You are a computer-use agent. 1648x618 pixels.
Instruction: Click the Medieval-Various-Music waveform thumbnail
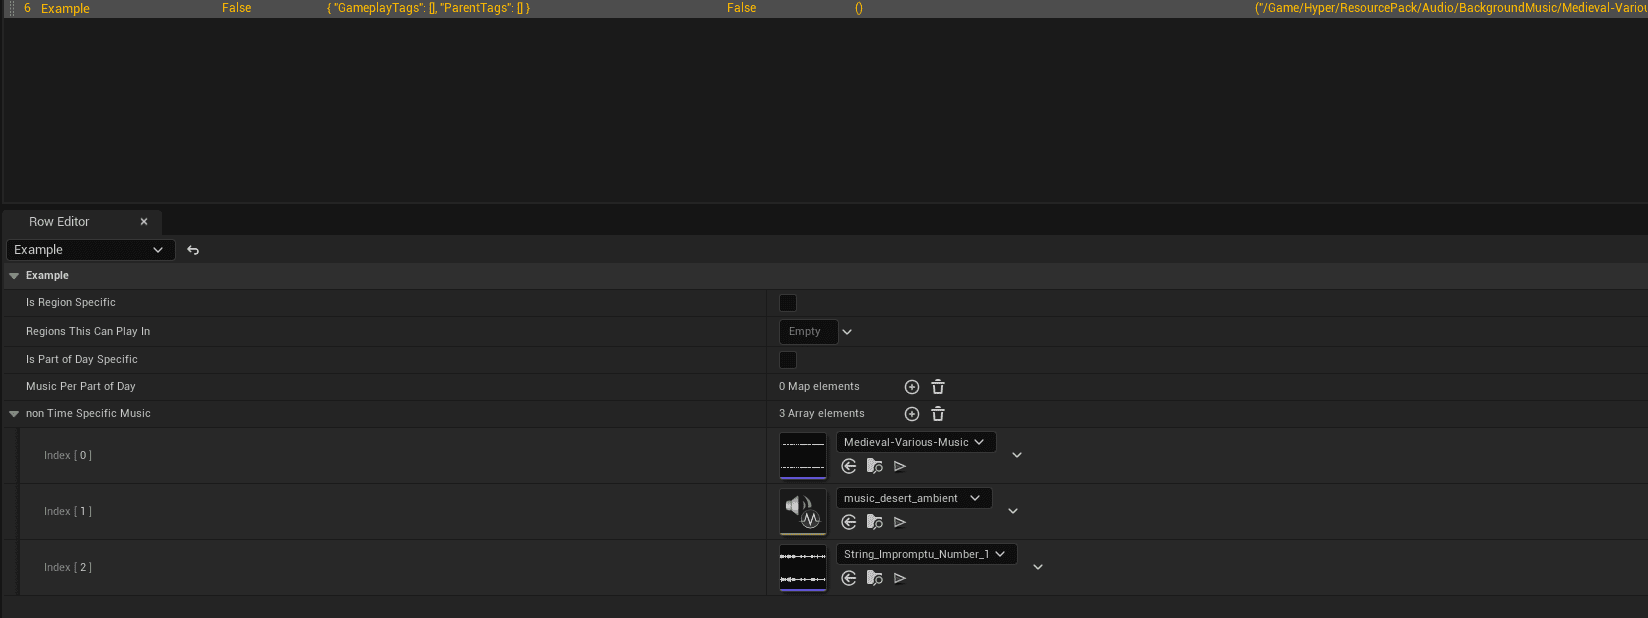(x=803, y=456)
